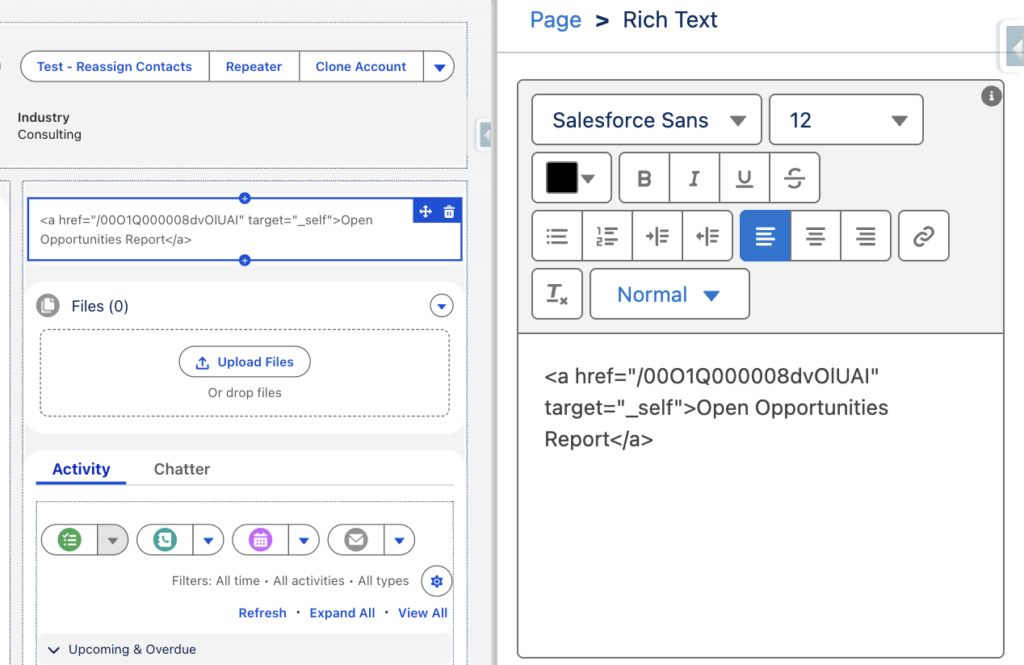
Task: Open the Normal paragraph style dropdown
Action: coord(669,293)
